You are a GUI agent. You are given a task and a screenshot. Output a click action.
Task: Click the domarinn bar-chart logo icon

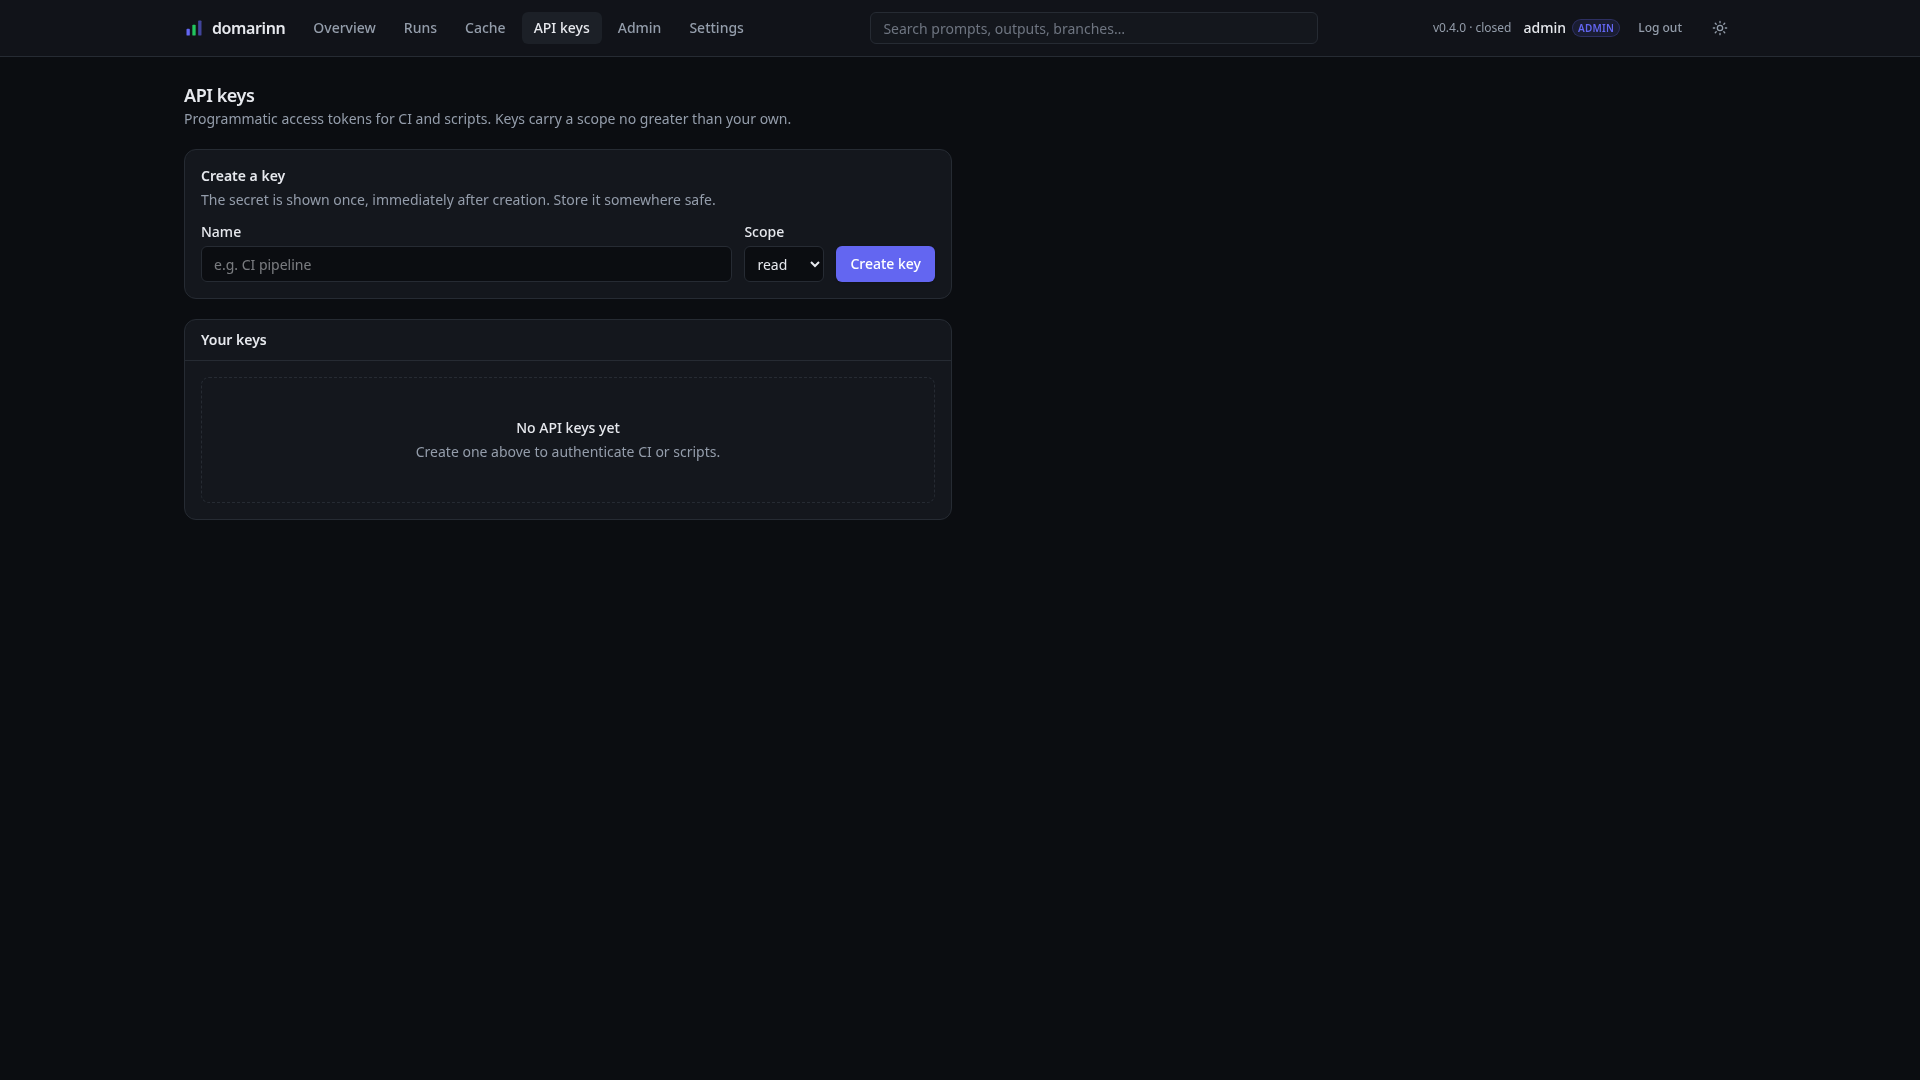pos(194,28)
